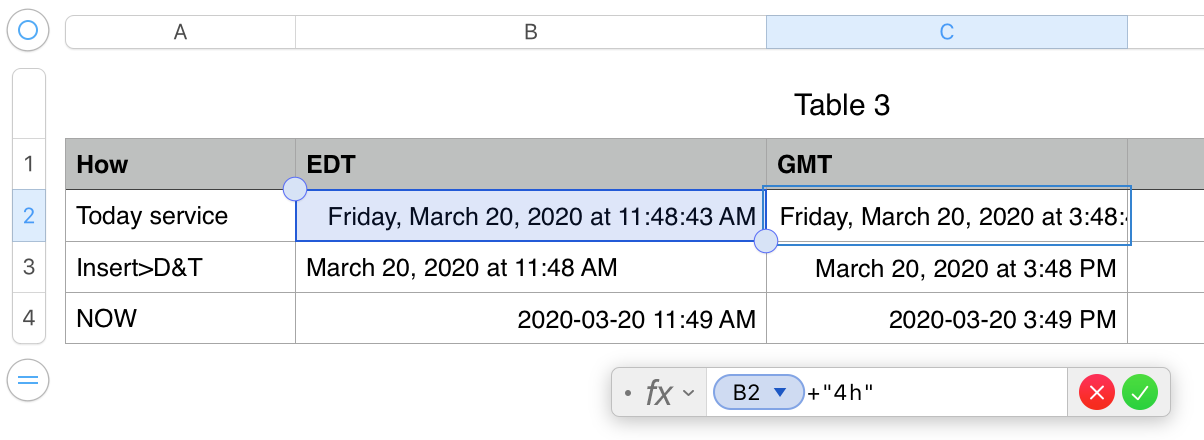Click the table select circle handle top-left
Viewport: 1204px width, 440px height.
(x=28, y=31)
